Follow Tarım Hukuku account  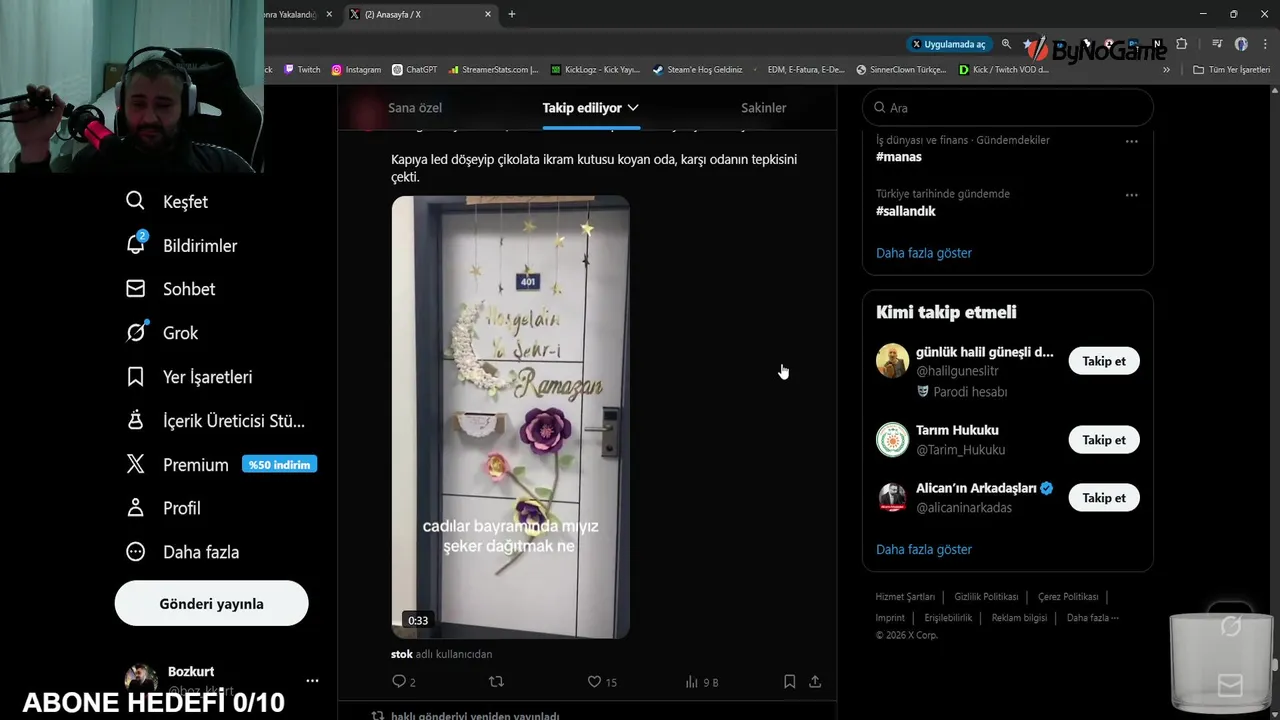point(1104,440)
